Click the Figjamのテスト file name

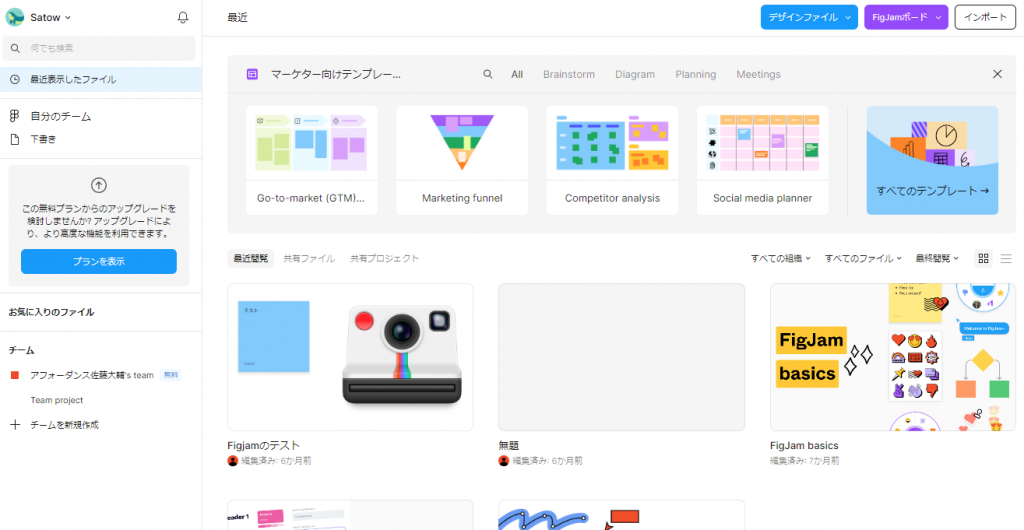click(x=263, y=446)
